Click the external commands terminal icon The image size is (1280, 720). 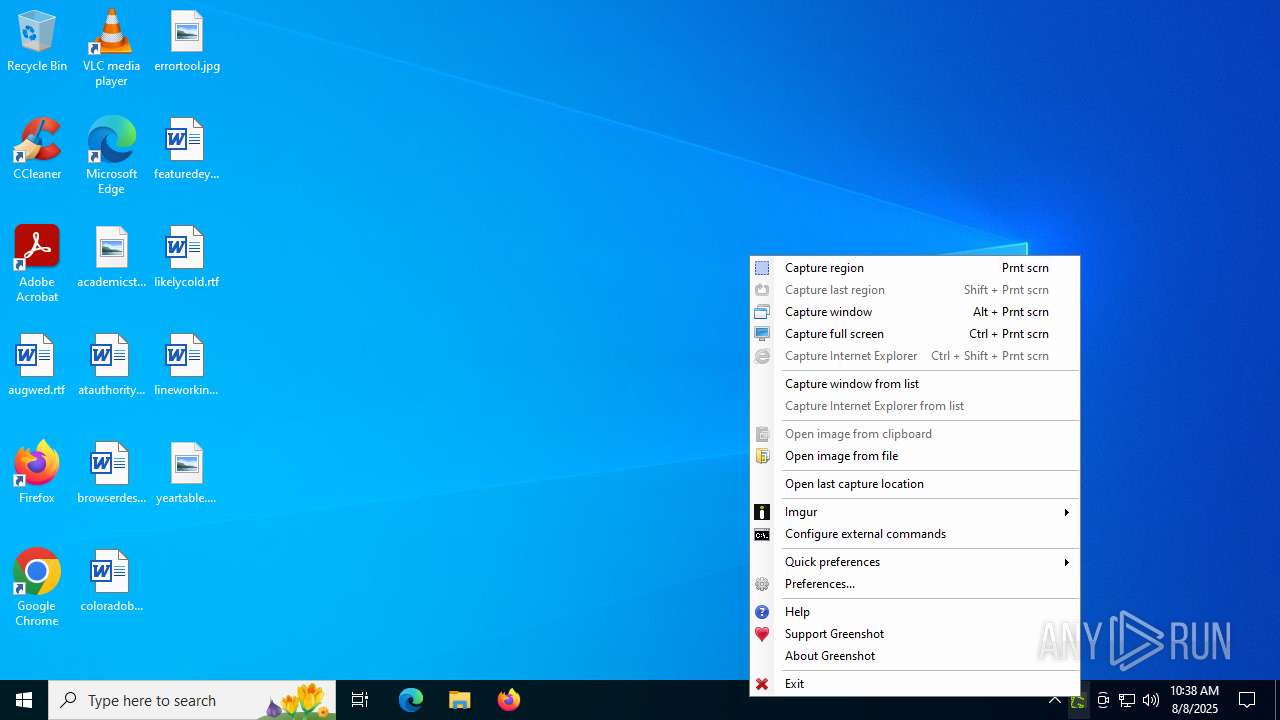(x=762, y=534)
